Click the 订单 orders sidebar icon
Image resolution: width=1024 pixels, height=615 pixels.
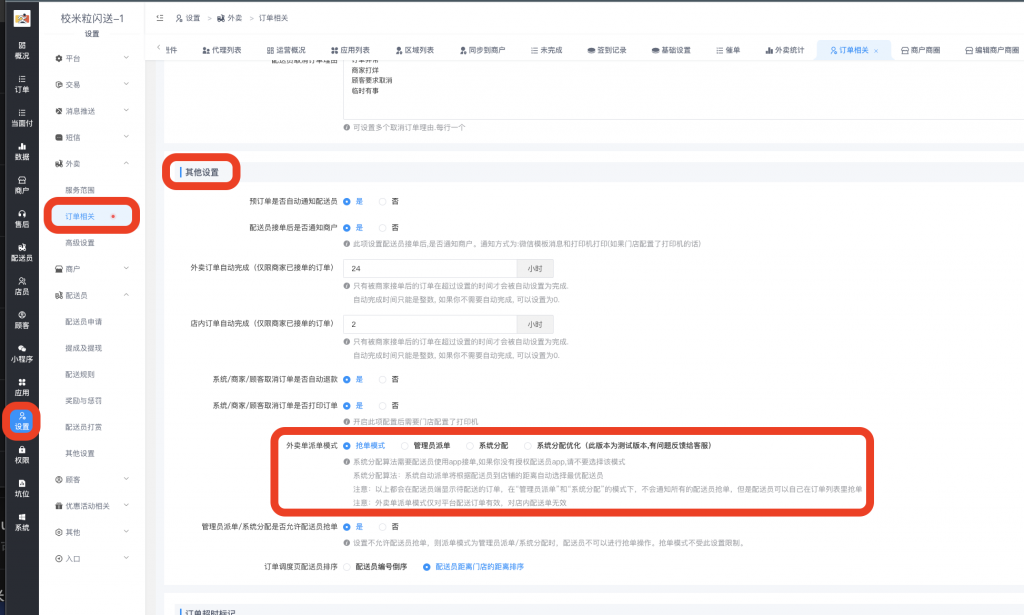coord(21,84)
